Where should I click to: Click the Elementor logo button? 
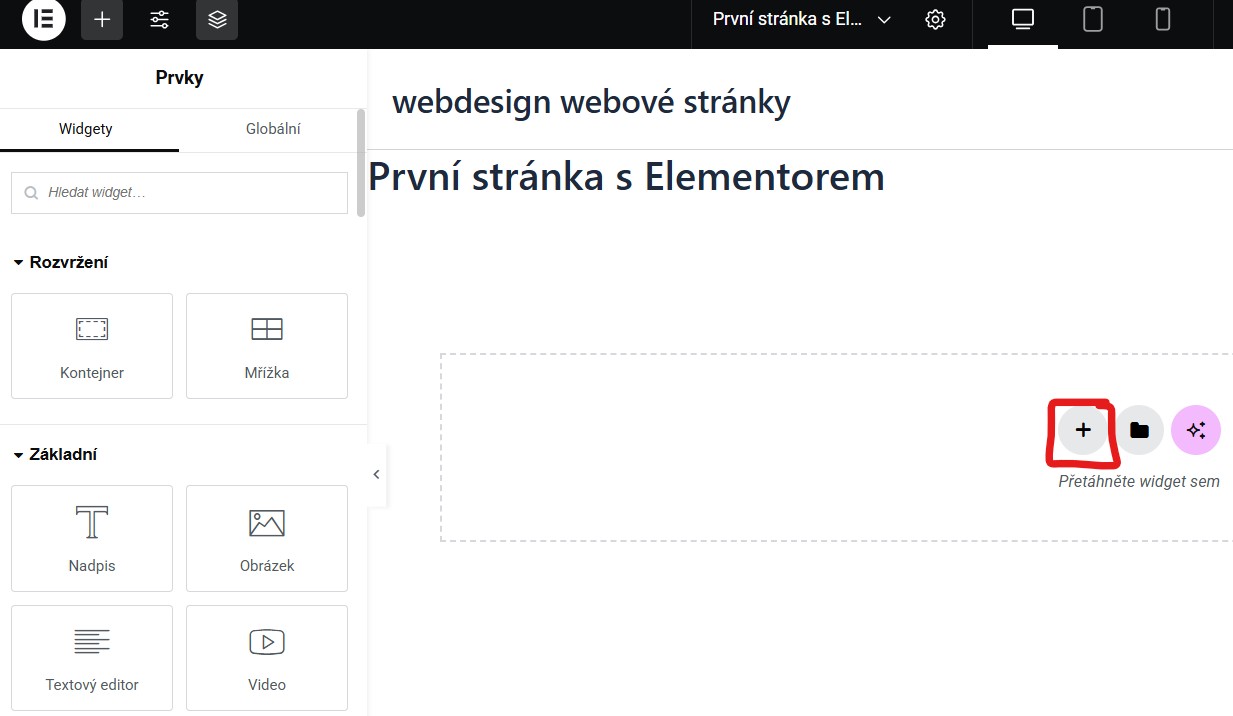[43, 20]
